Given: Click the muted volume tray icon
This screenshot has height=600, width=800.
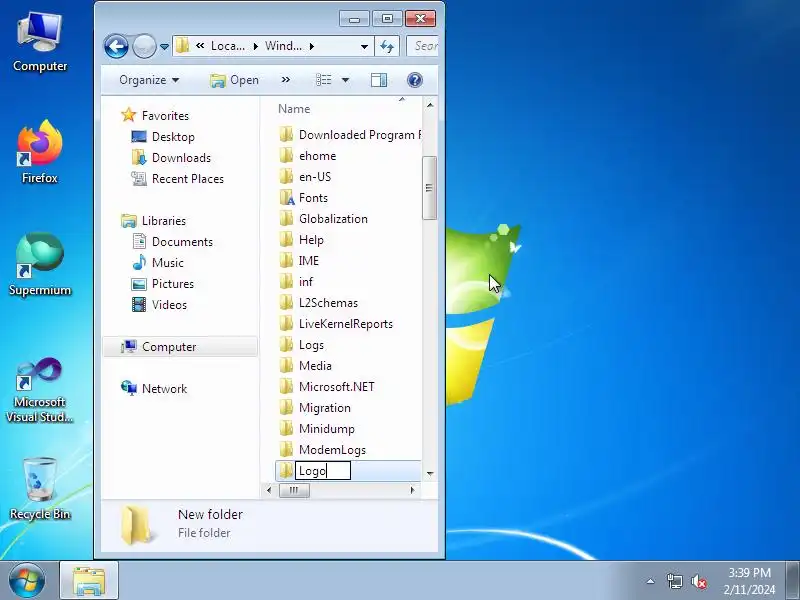Looking at the screenshot, I should click(699, 581).
